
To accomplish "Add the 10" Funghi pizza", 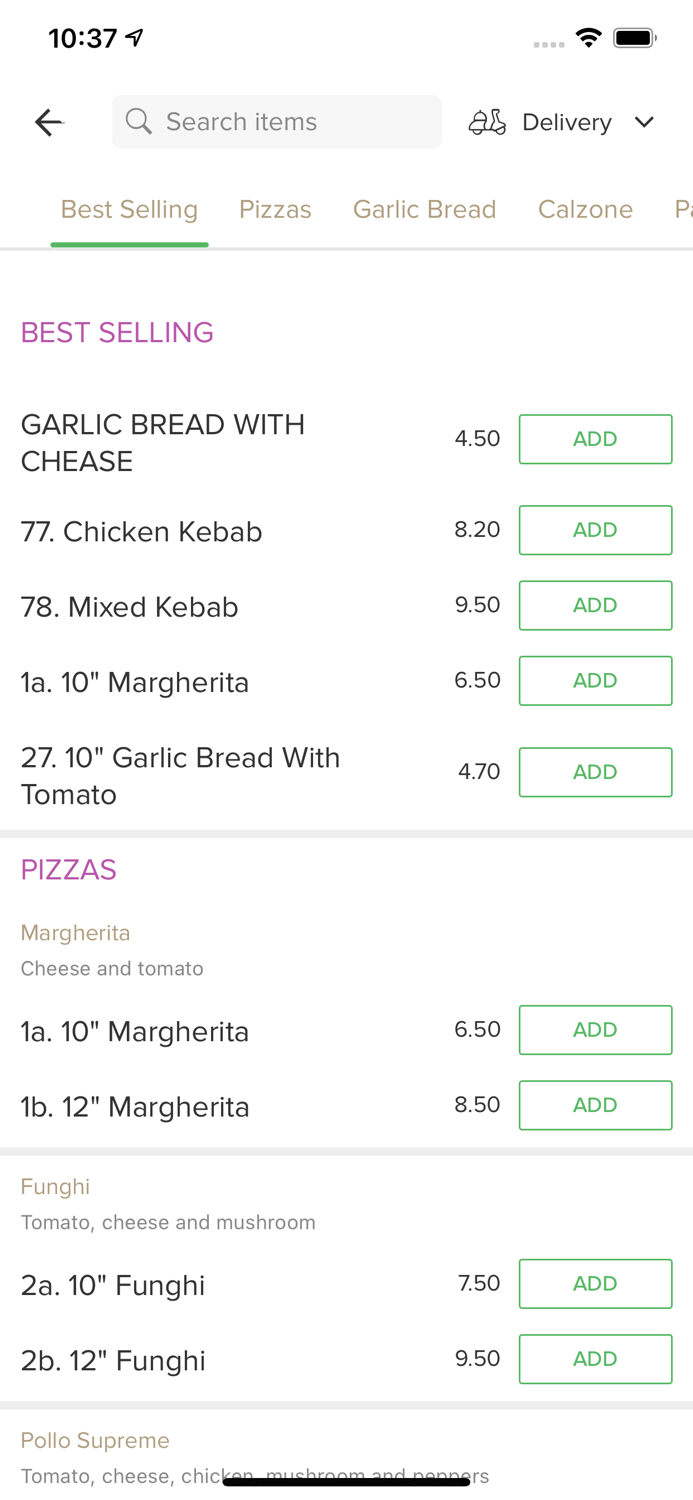I will click(595, 1283).
